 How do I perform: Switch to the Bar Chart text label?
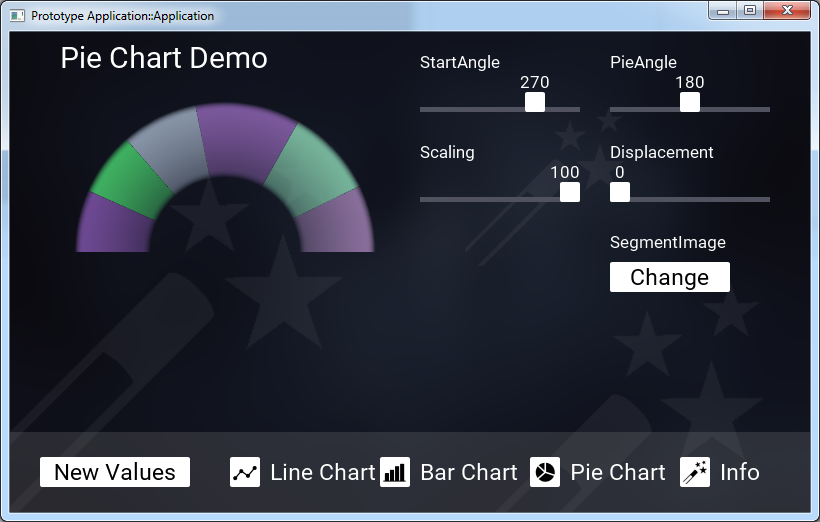coord(469,472)
